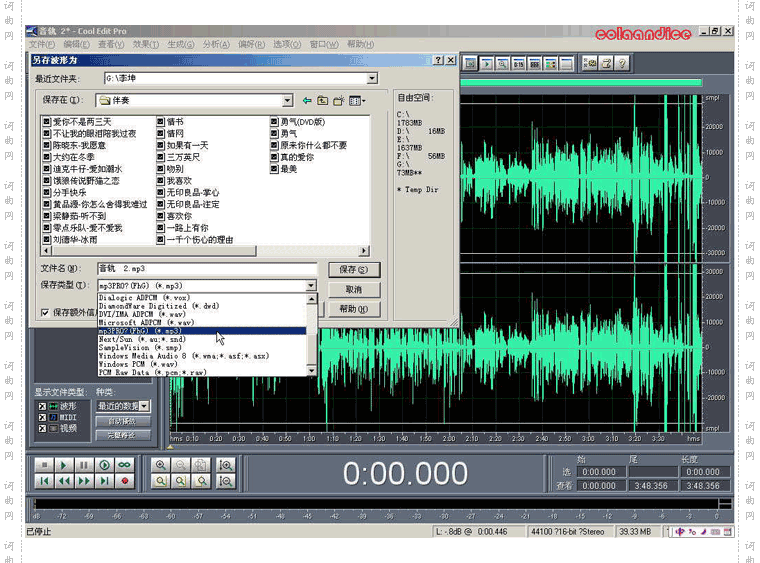Click the toolbar icon with green play arrow window

pos(487,64)
